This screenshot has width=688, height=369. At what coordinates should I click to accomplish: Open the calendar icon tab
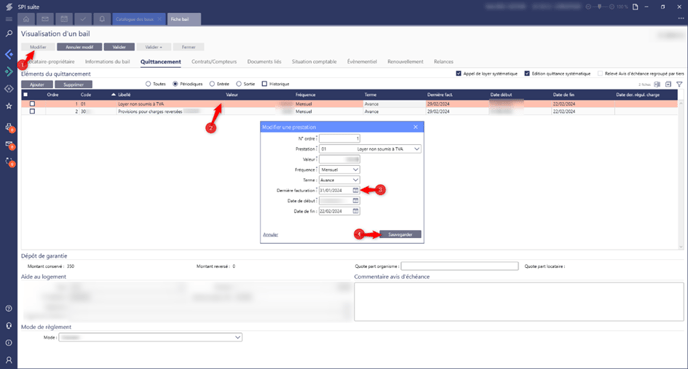click(64, 19)
